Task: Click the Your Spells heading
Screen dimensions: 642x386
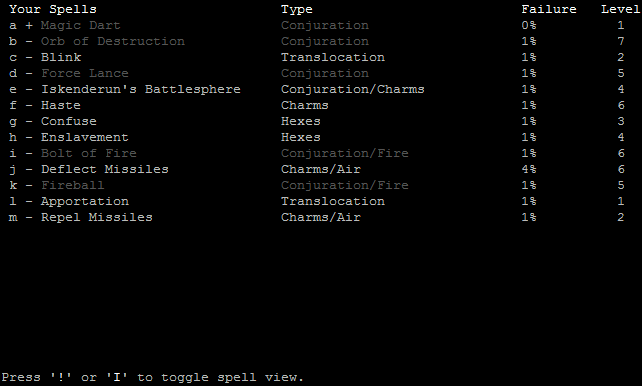Action: pos(53,9)
